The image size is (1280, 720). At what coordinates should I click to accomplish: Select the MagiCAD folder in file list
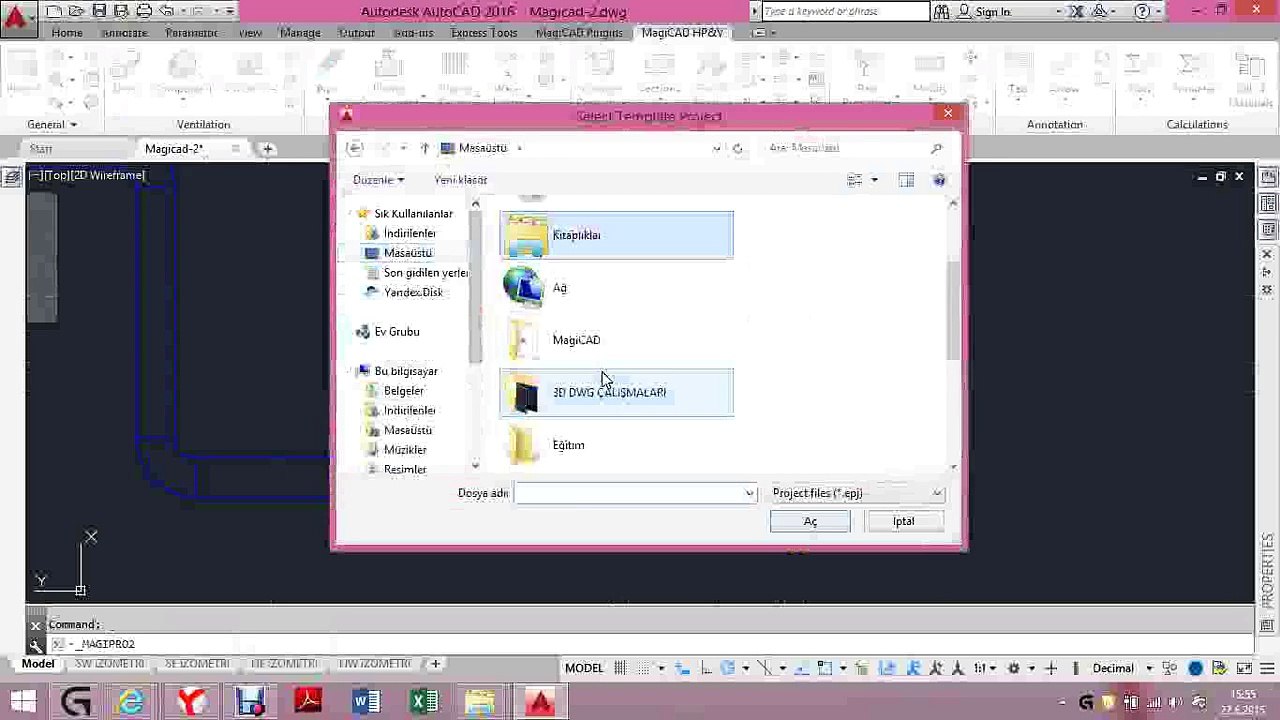click(617, 340)
